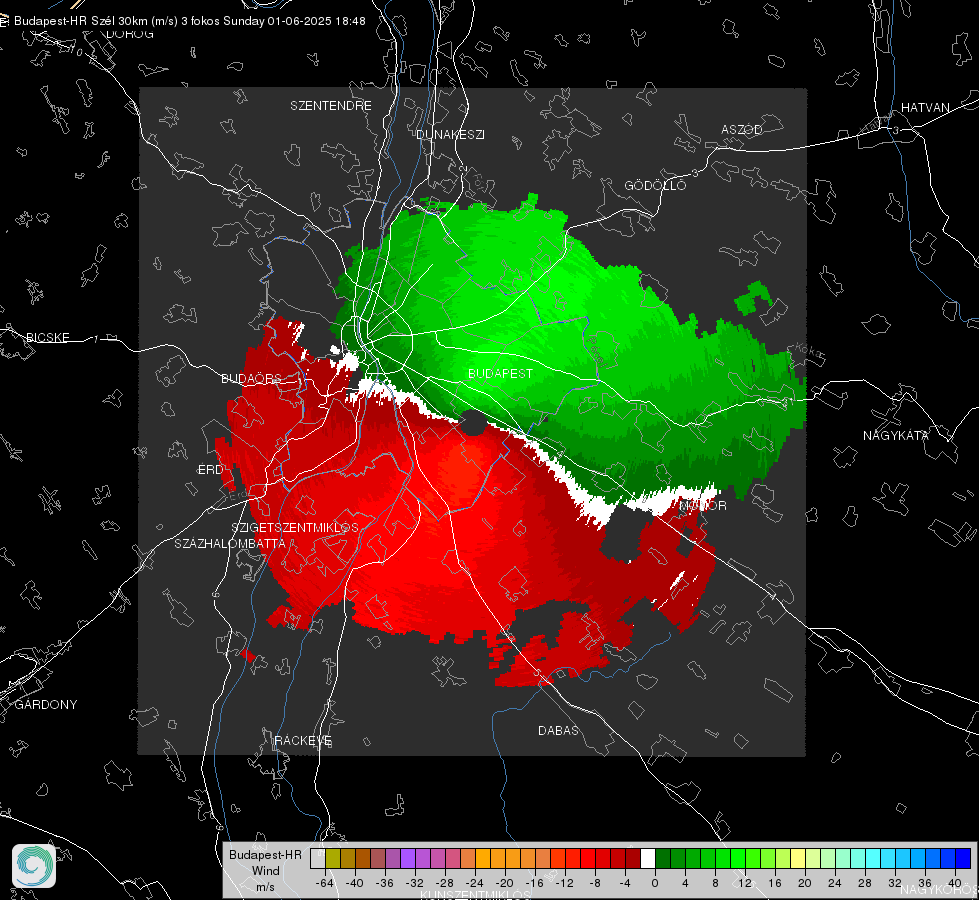Click the -20 value on the scale
Image resolution: width=979 pixels, height=900 pixels.
(504, 884)
